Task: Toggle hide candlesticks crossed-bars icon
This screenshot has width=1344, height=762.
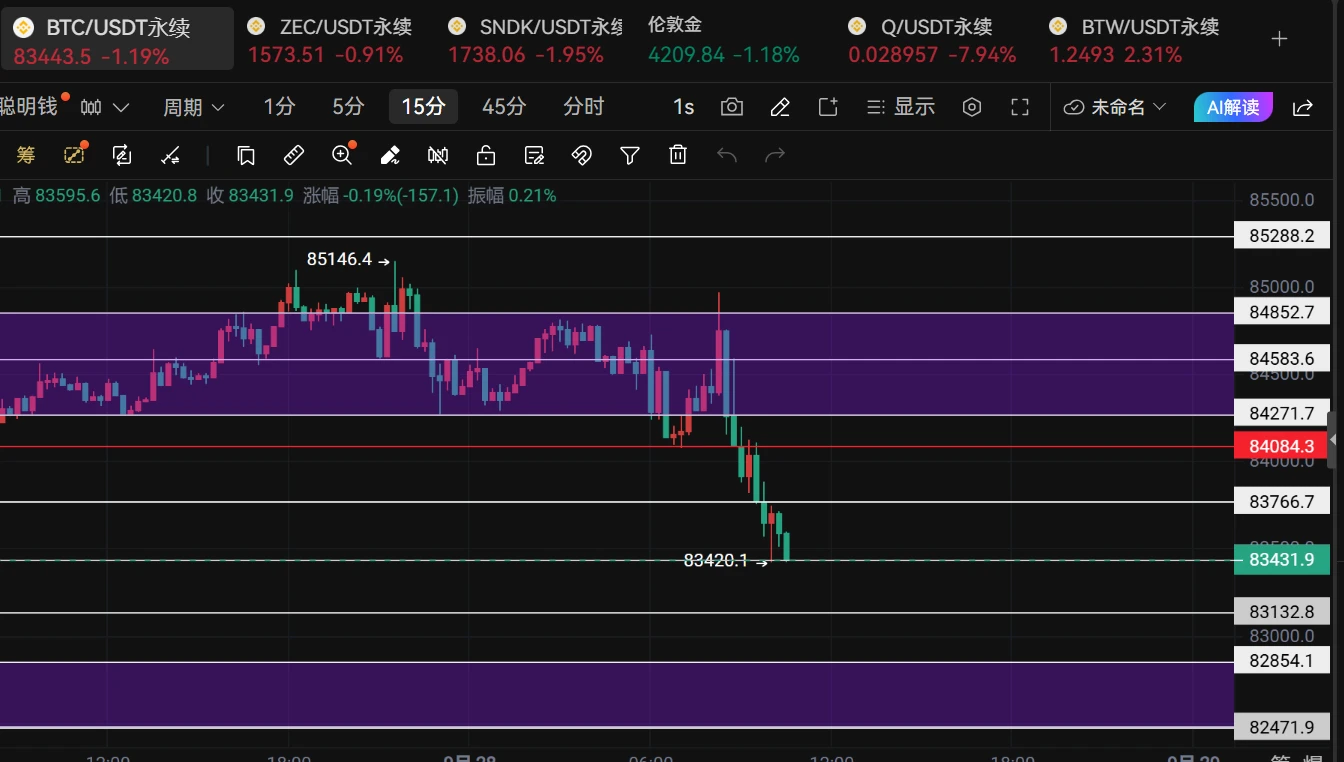Action: click(x=438, y=155)
